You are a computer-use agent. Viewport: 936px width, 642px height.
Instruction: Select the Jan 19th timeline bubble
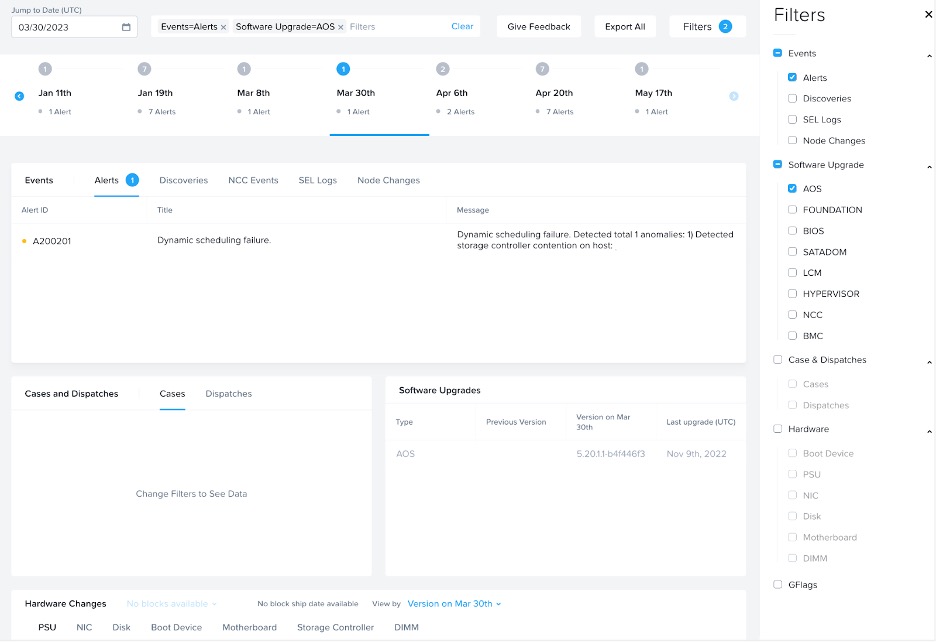pos(145,69)
